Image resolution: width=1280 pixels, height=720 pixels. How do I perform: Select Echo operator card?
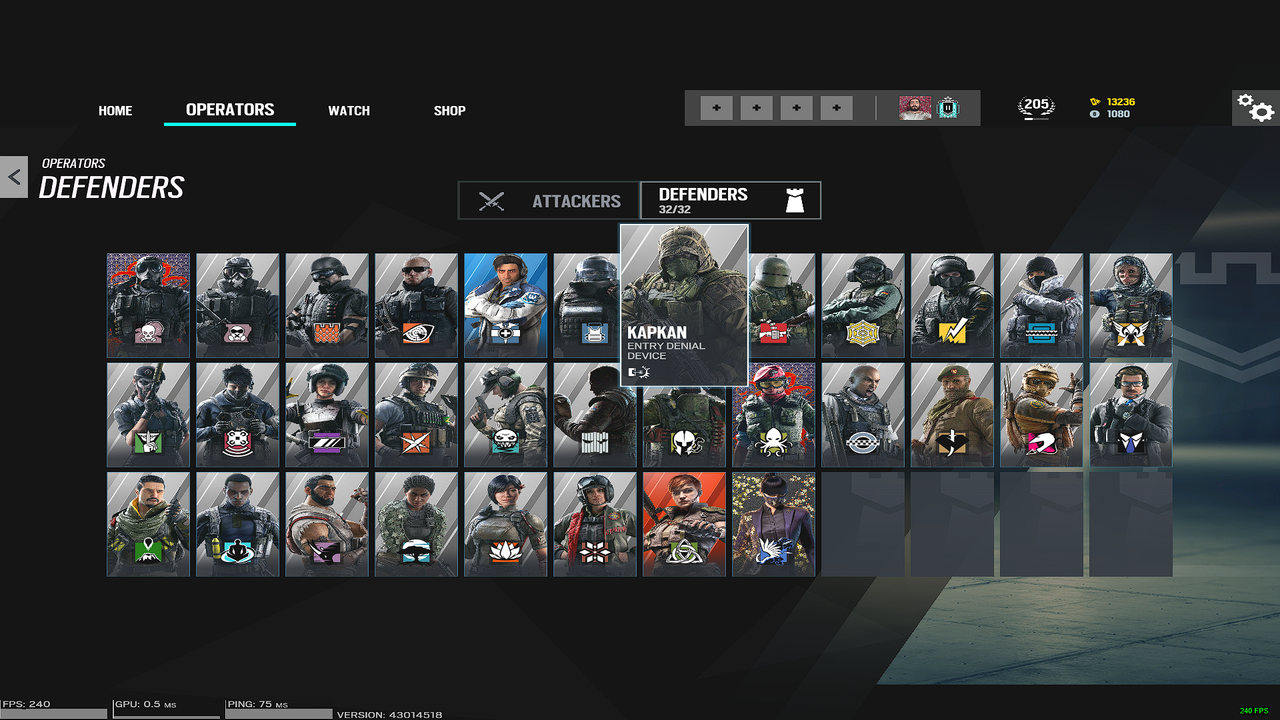pos(237,415)
